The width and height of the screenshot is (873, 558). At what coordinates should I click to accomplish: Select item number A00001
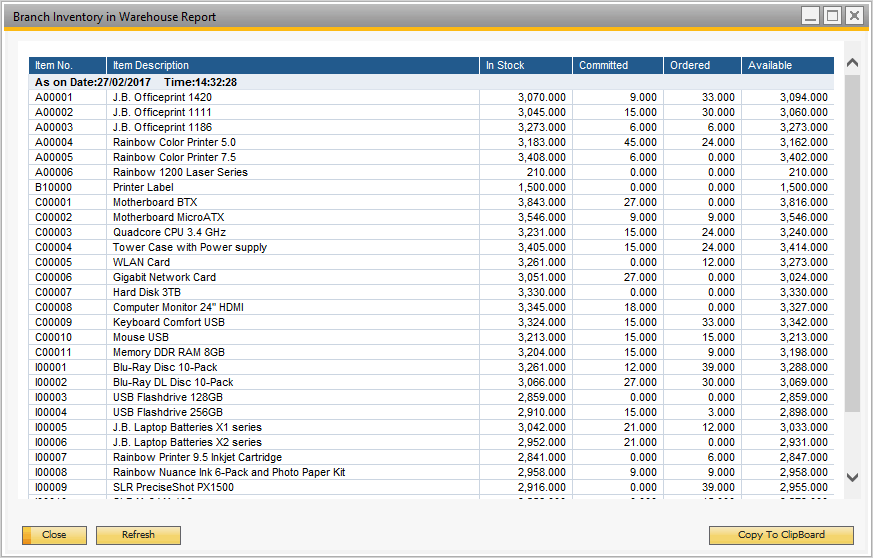point(54,97)
